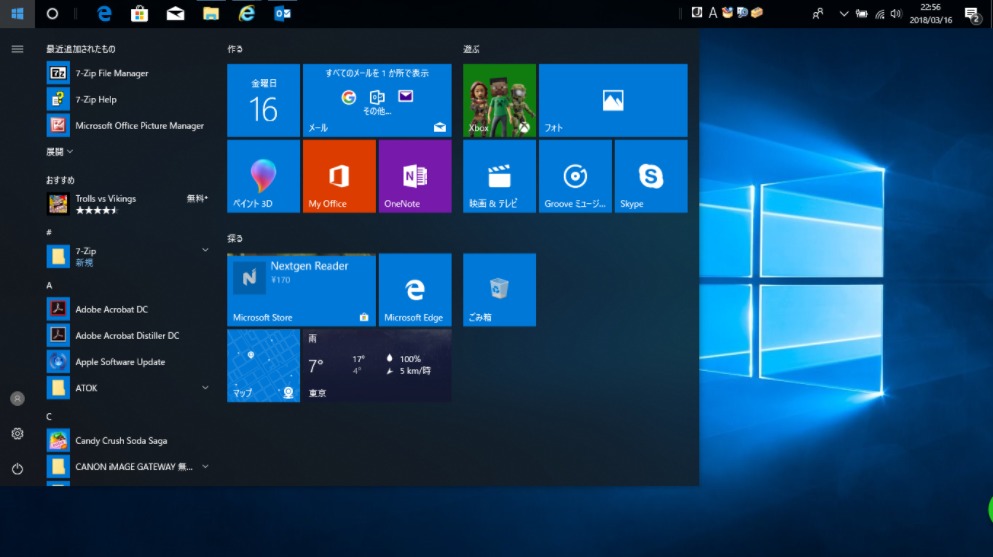
Task: Launch the Groove Music tile
Action: click(575, 176)
